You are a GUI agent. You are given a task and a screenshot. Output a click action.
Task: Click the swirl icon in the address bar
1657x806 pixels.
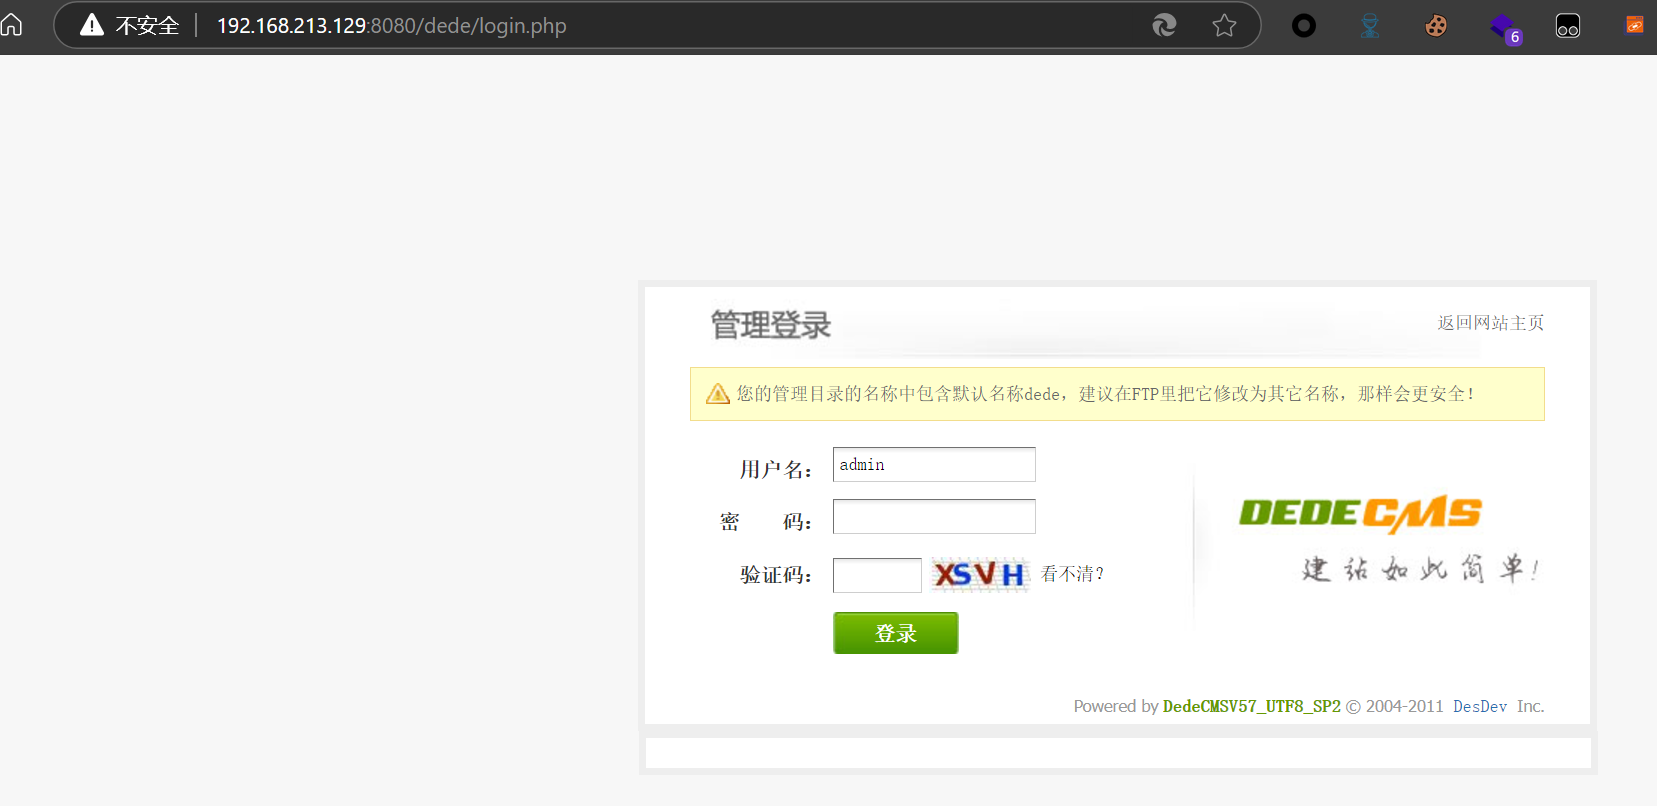[1164, 26]
